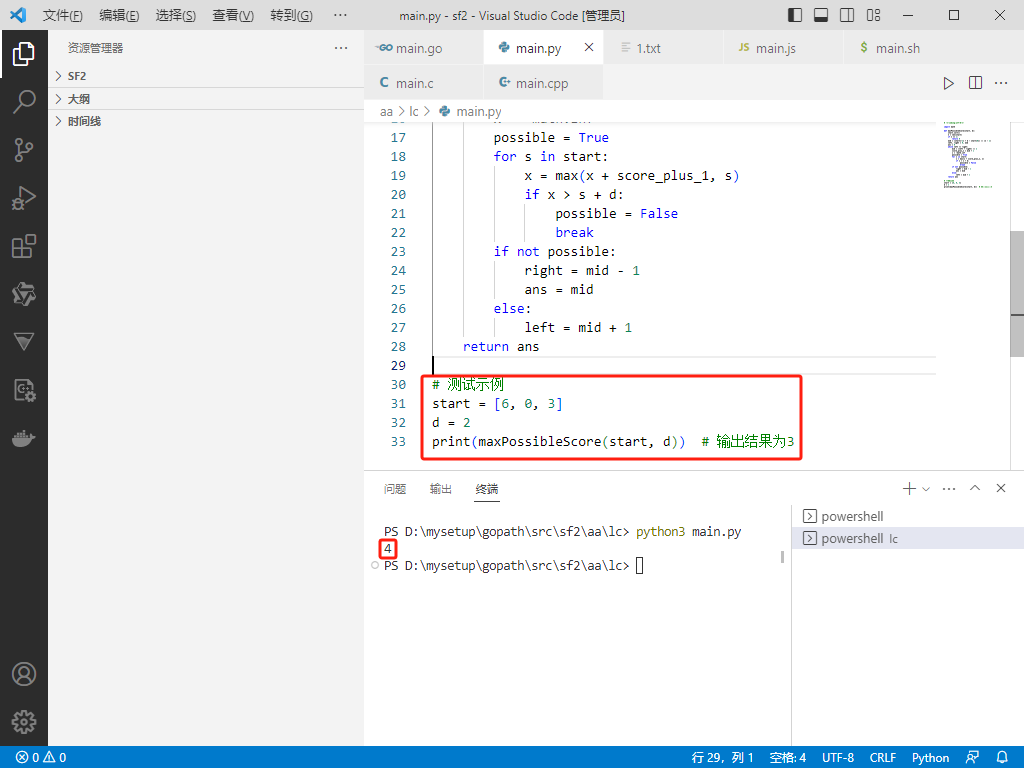Image resolution: width=1024 pixels, height=768 pixels.
Task: Click the feedback icon in status bar
Action: point(972,757)
